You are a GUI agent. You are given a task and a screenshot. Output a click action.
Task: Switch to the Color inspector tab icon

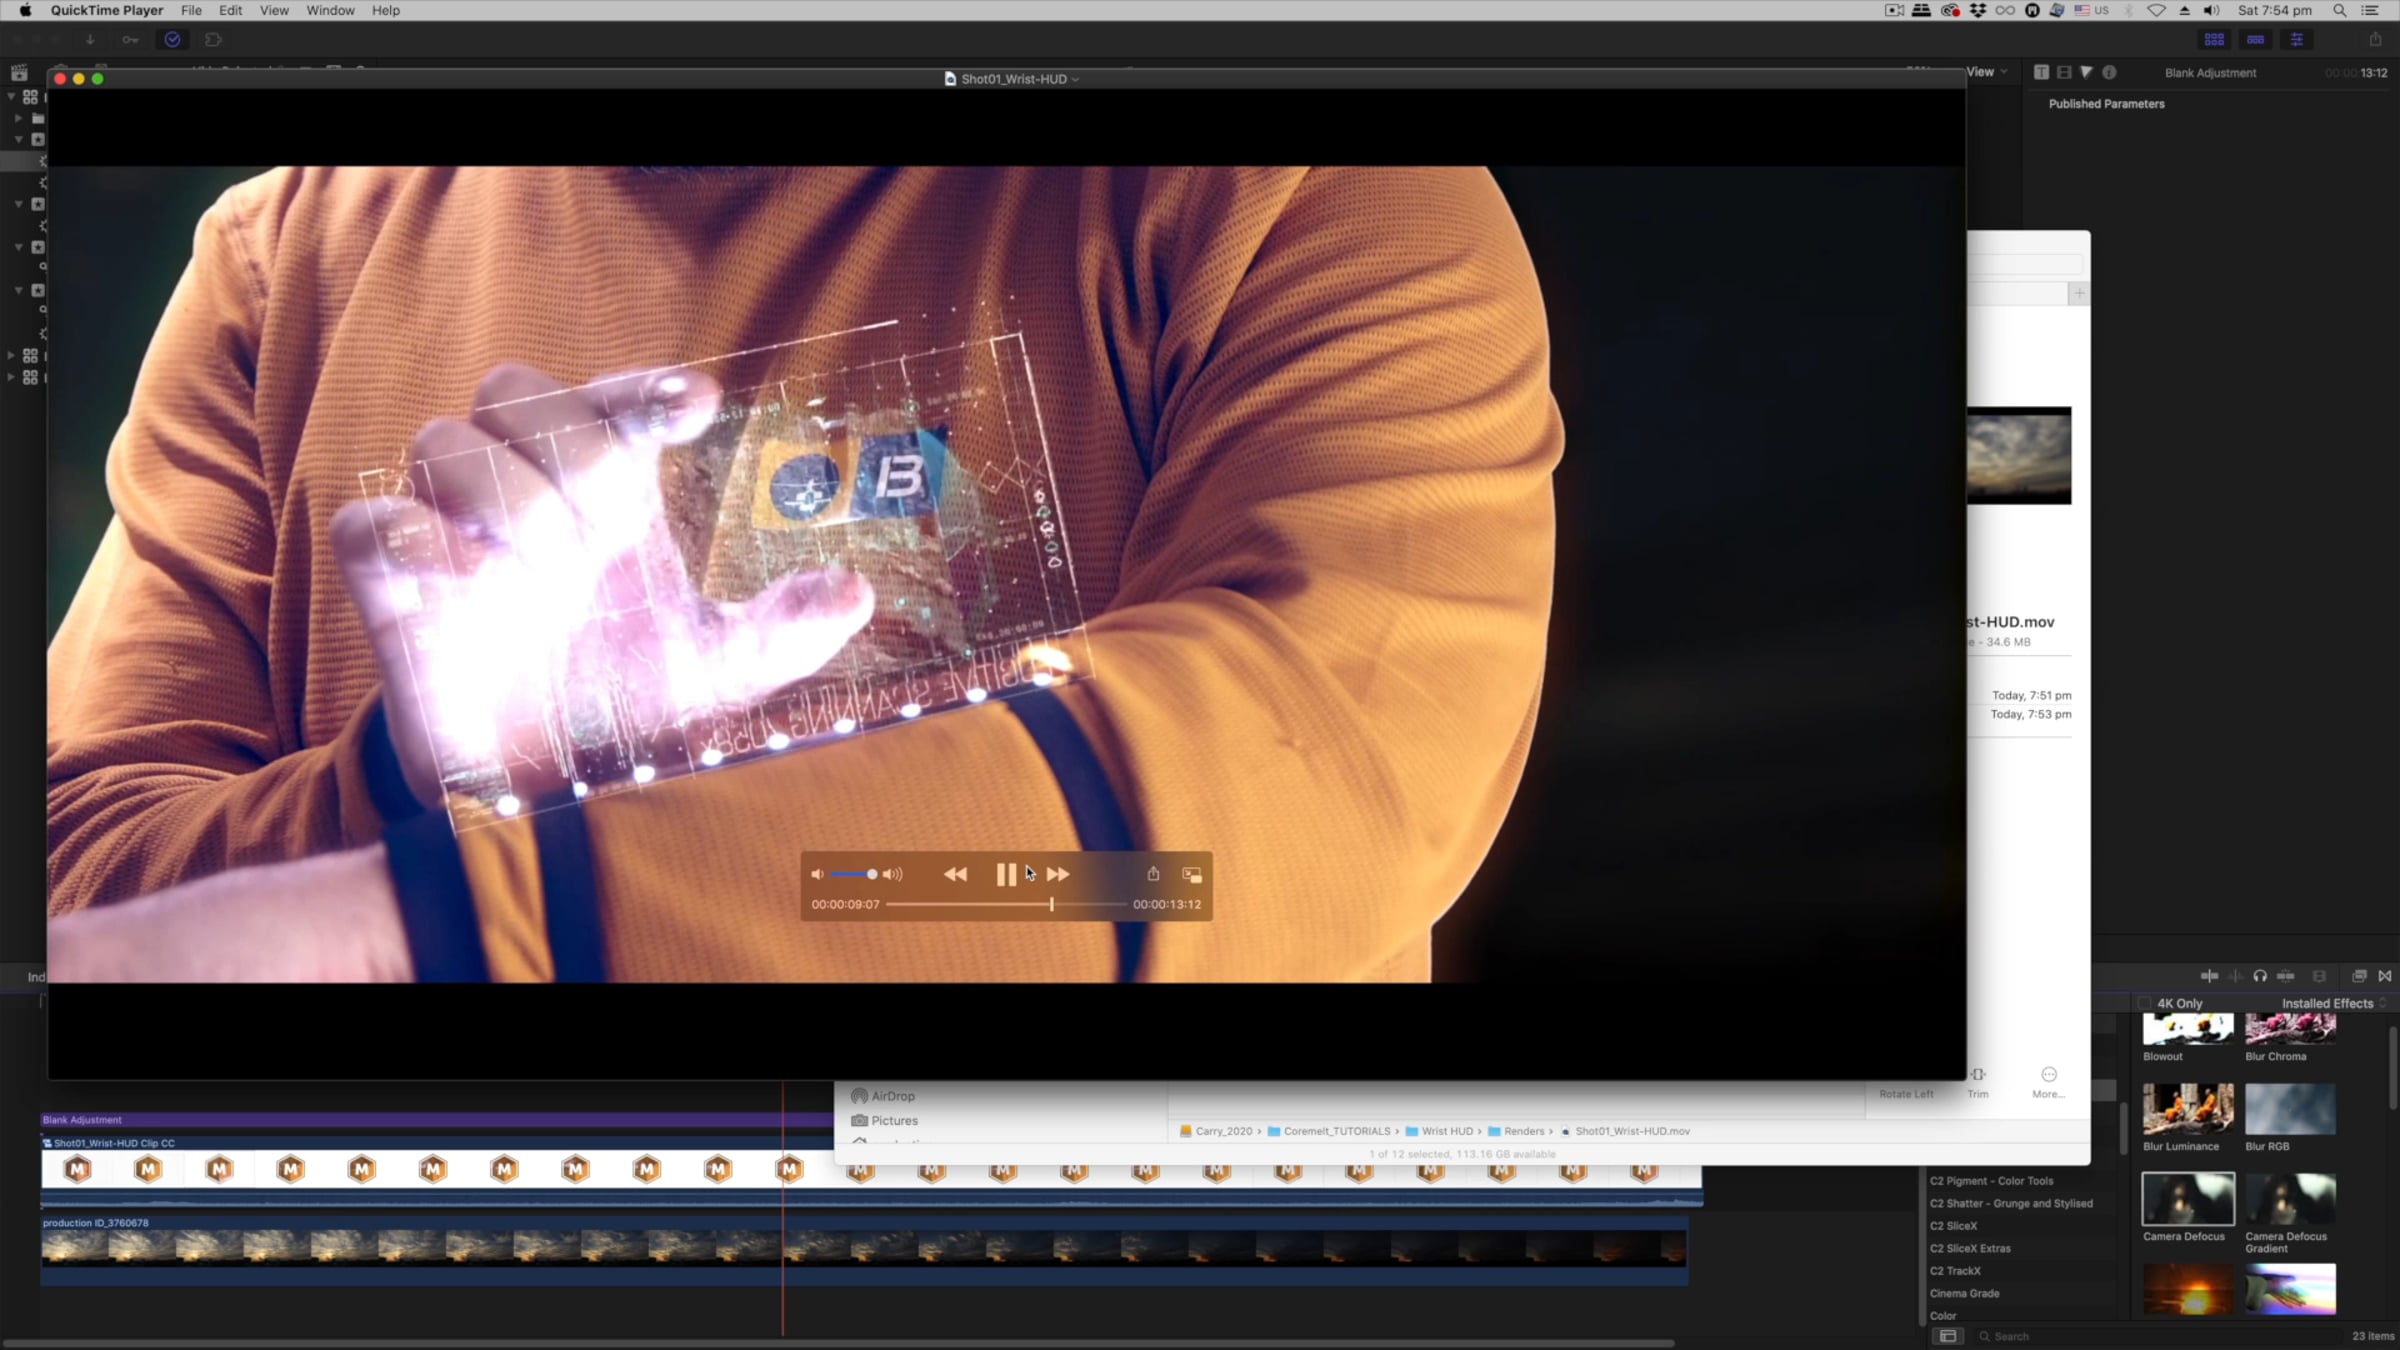2086,72
